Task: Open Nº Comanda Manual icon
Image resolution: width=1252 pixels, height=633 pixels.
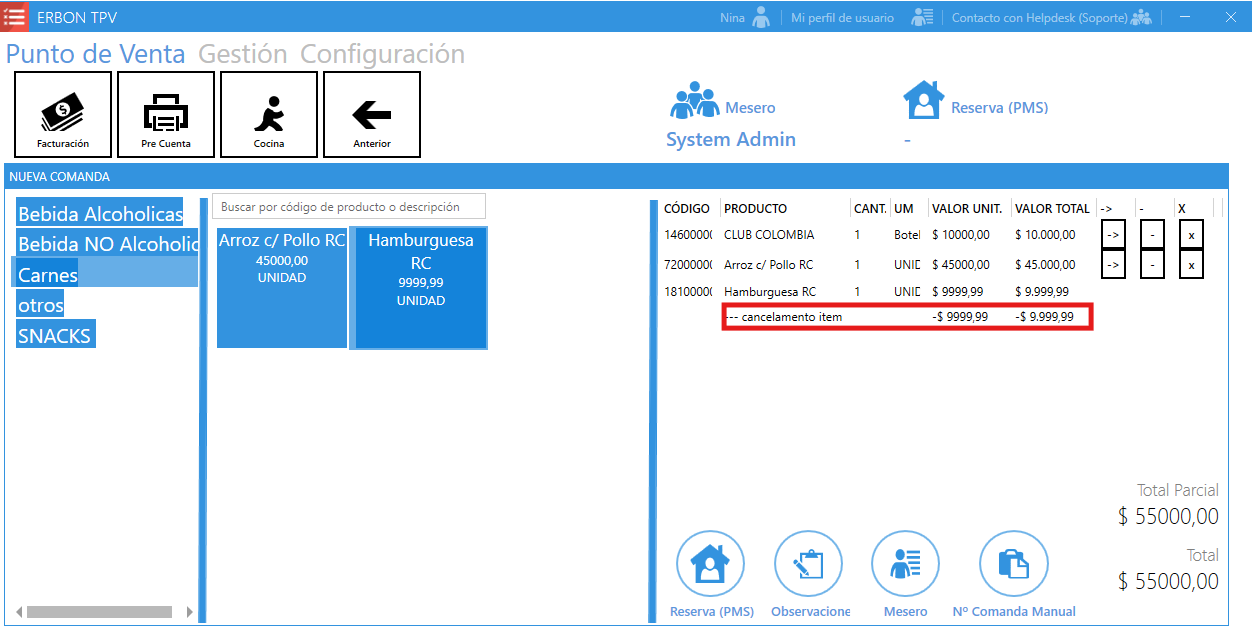Action: pyautogui.click(x=1013, y=566)
